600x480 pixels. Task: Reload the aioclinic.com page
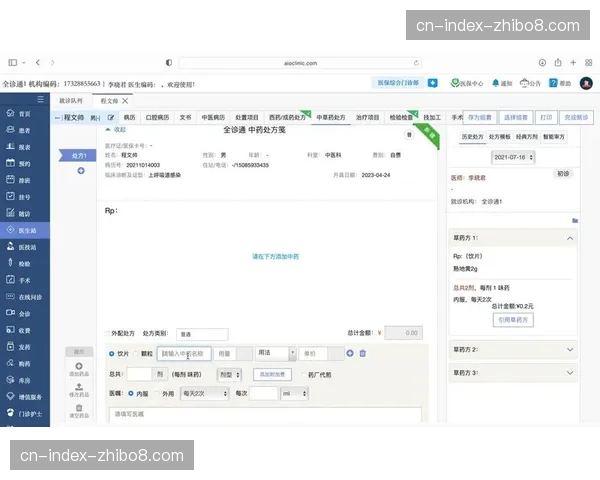coord(416,63)
